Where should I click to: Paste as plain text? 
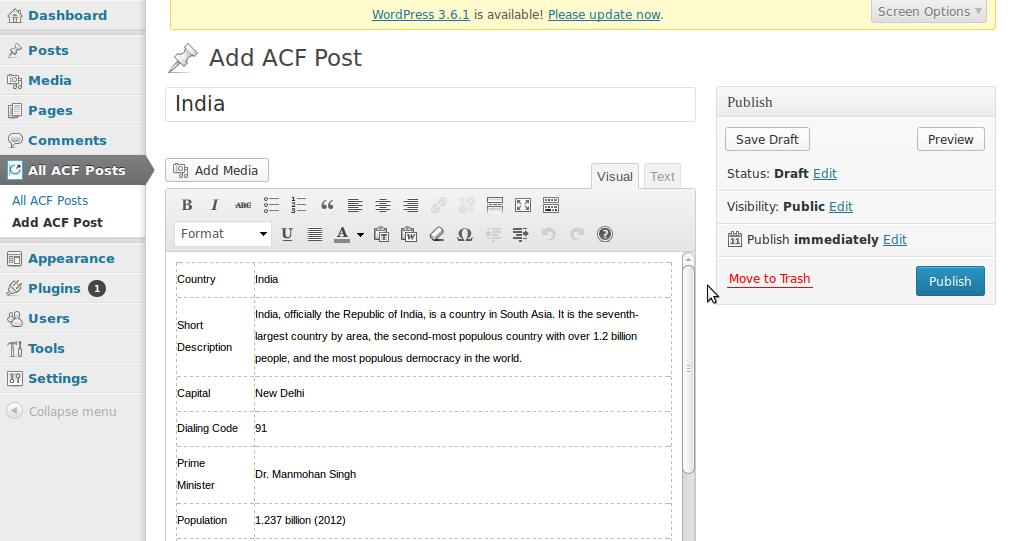click(x=381, y=234)
